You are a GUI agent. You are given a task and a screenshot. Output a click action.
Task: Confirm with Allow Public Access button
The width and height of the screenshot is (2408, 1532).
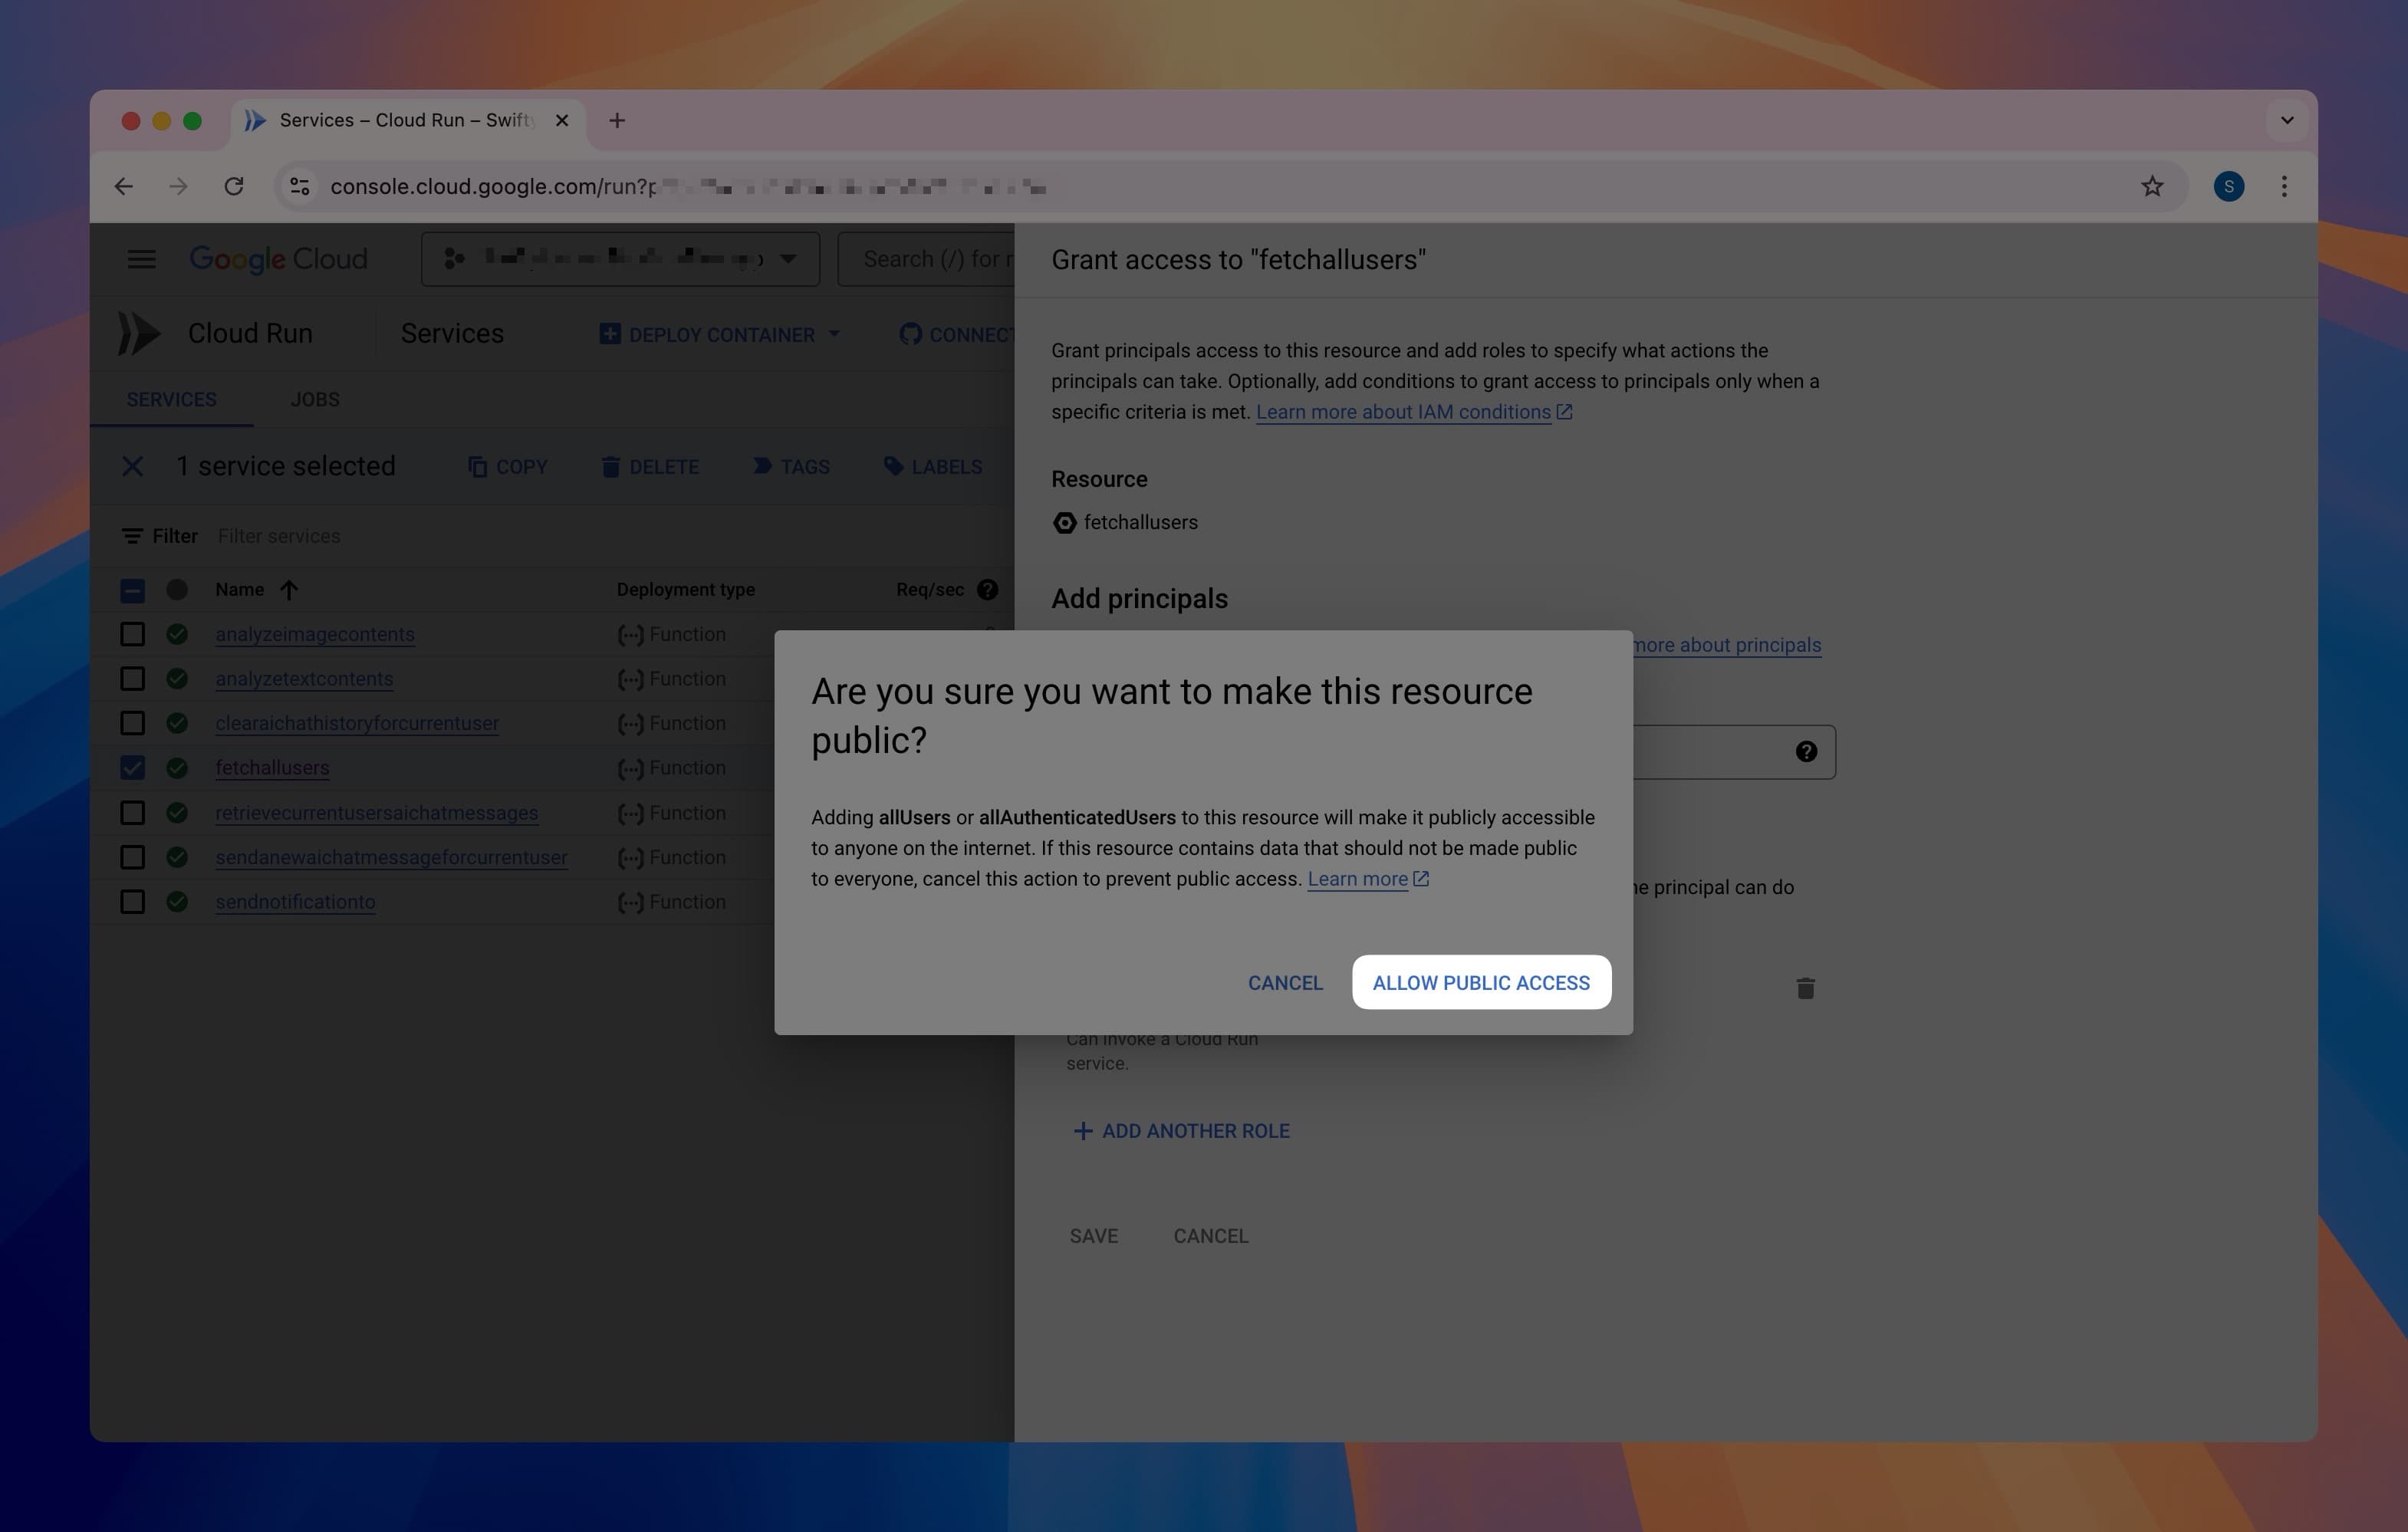(x=1481, y=982)
